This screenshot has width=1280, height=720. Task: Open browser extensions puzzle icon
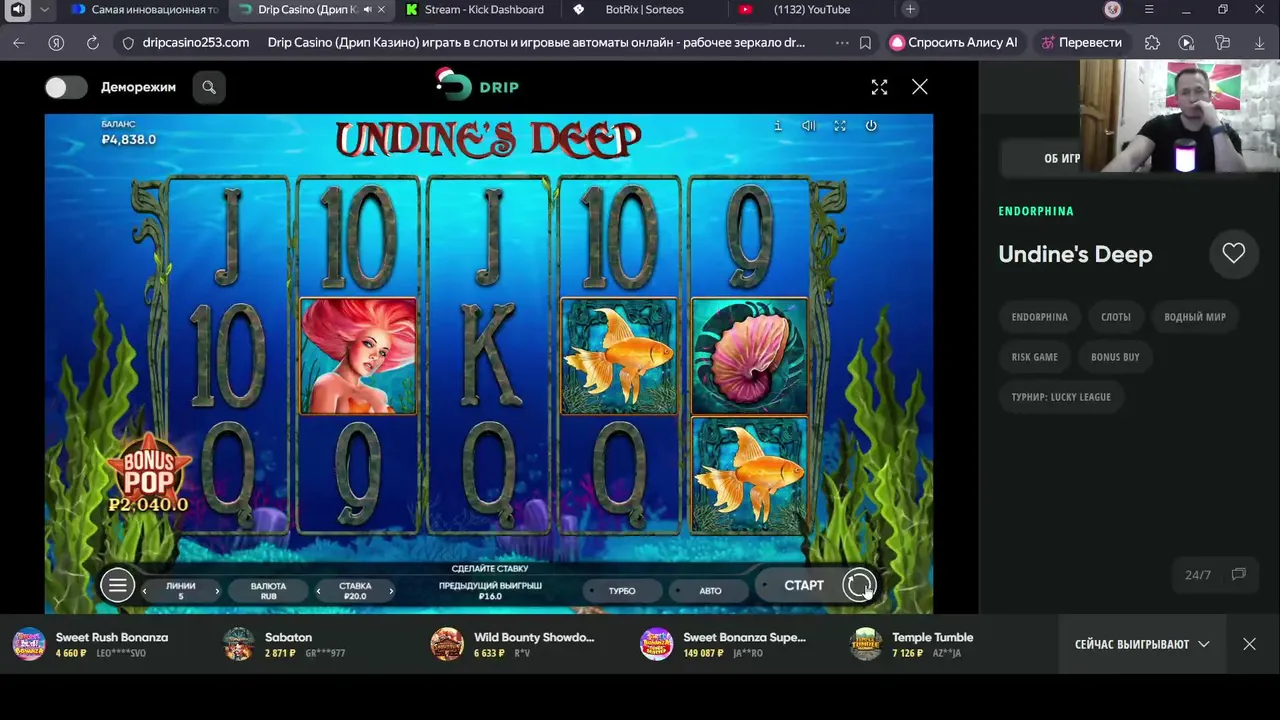(1152, 43)
